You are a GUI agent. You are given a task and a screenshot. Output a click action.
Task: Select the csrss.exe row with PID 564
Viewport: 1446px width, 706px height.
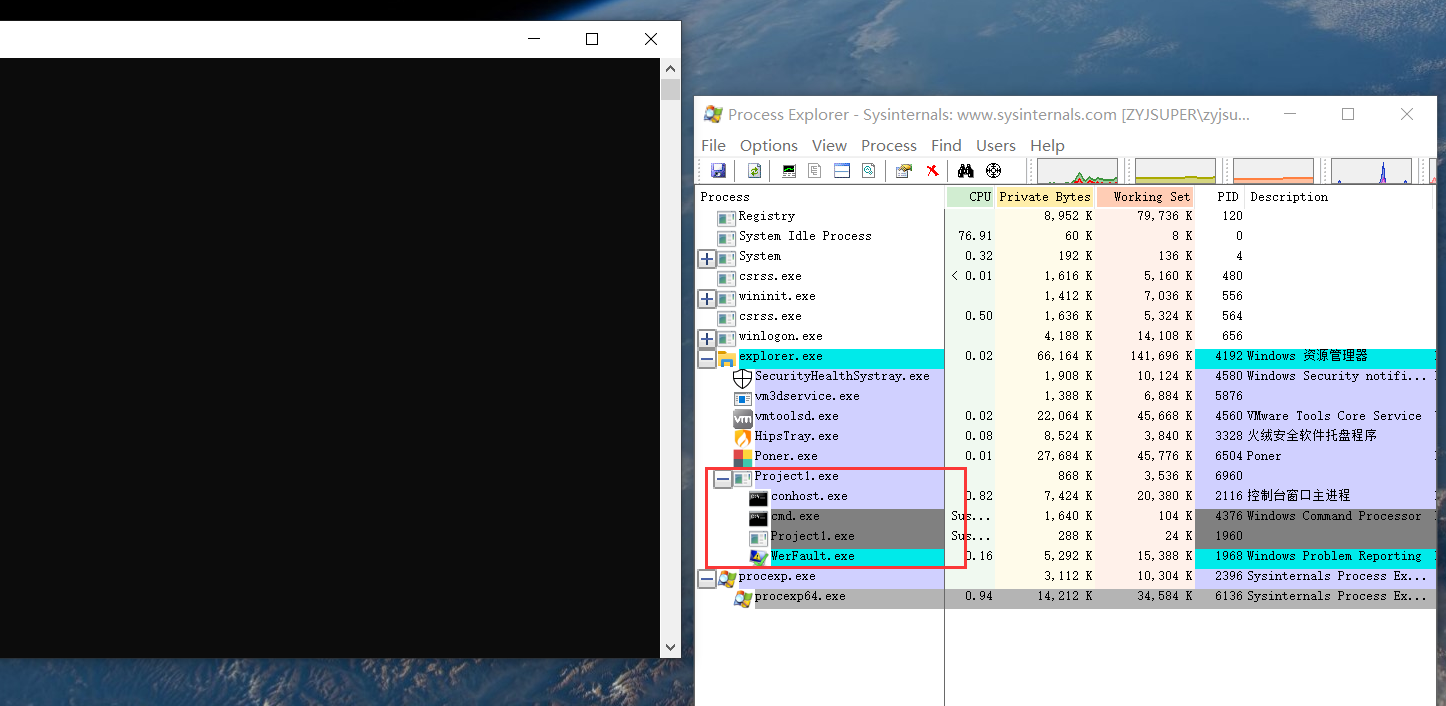(x=1065, y=316)
